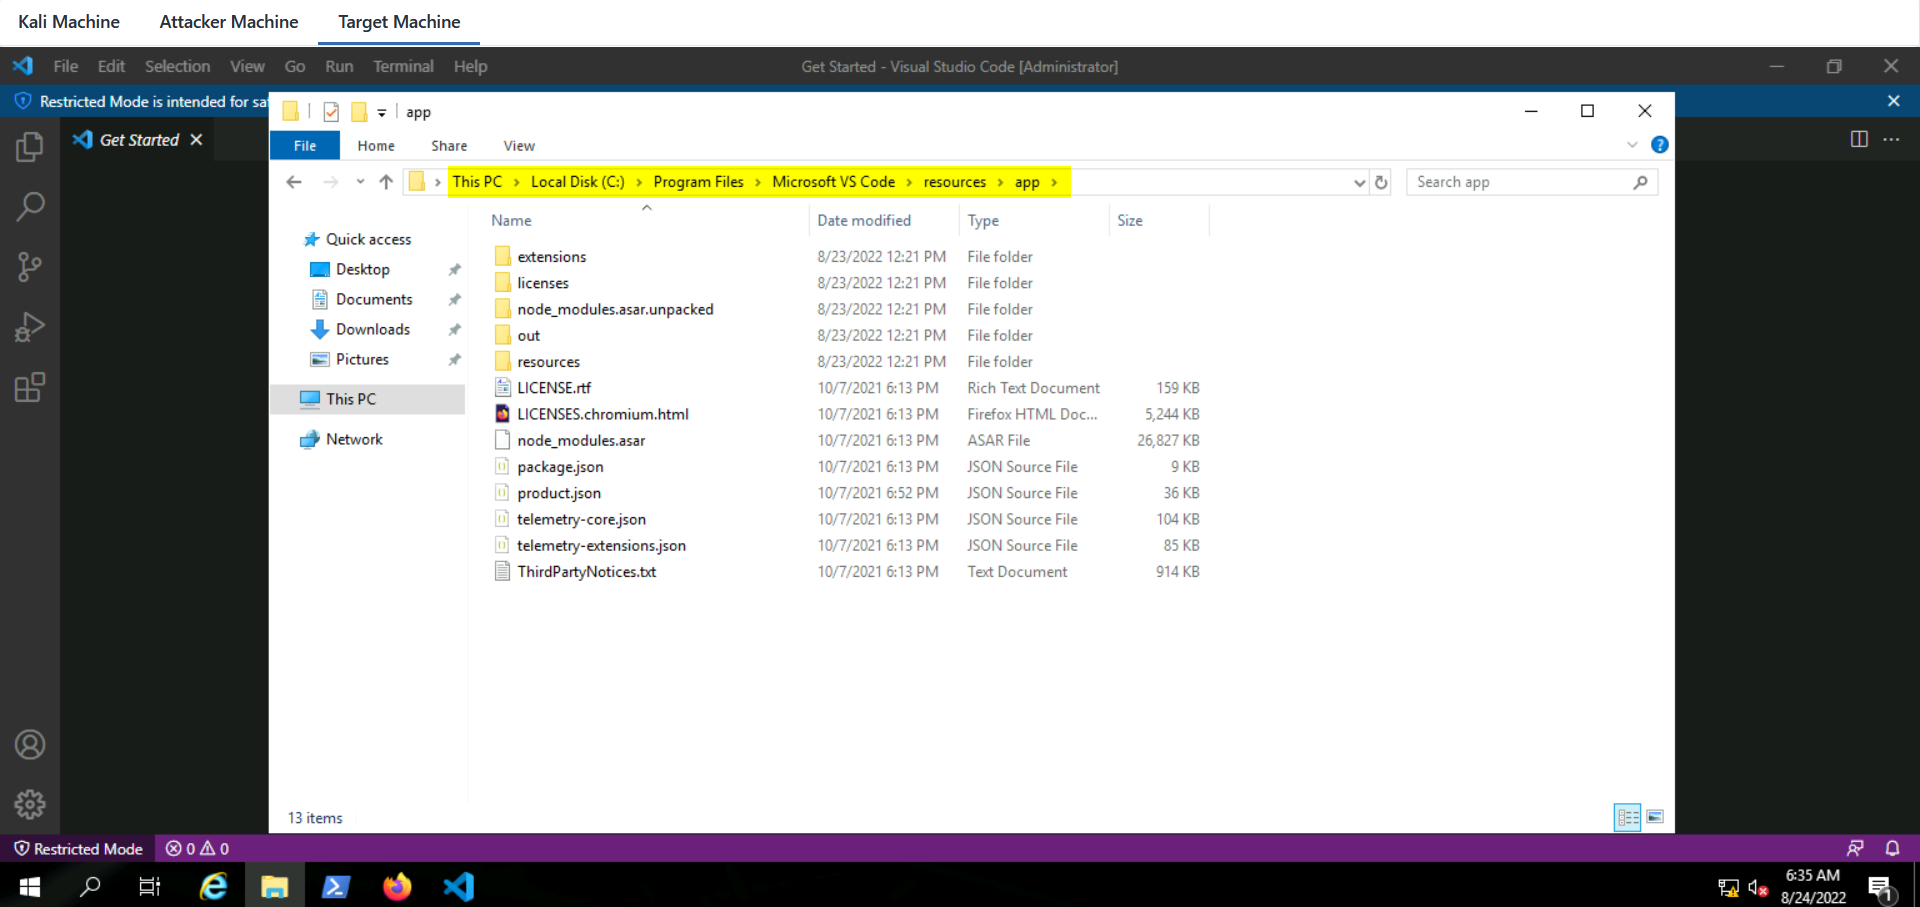1920x907 pixels.
Task: Switch to Attacker Machine tab
Action: 229,22
